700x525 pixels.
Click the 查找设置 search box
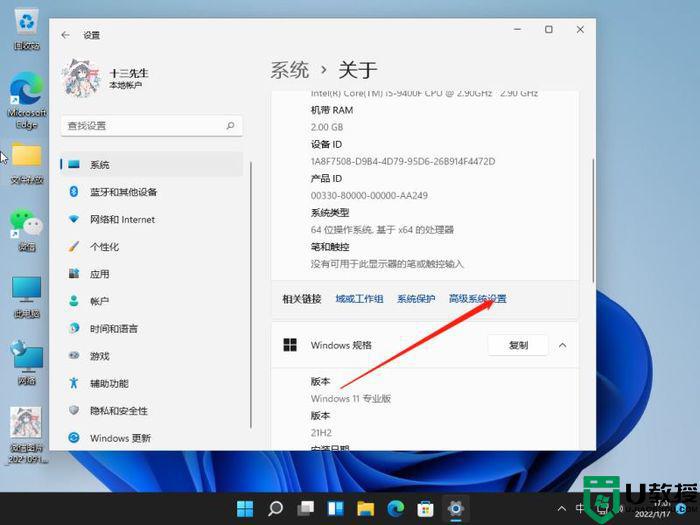pos(145,126)
